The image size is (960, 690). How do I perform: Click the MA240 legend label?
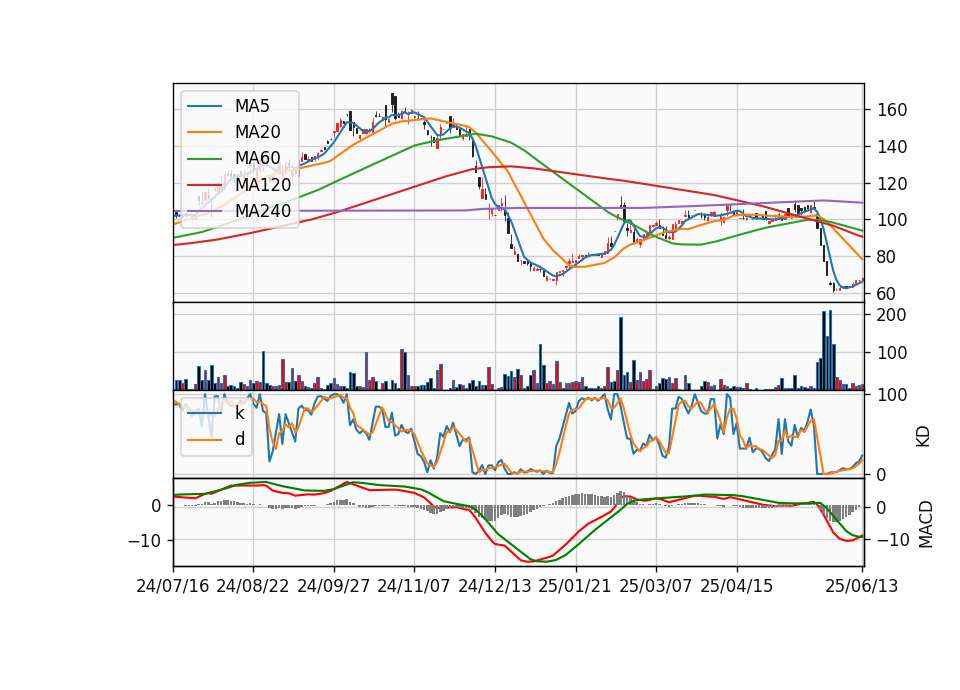[x=263, y=211]
